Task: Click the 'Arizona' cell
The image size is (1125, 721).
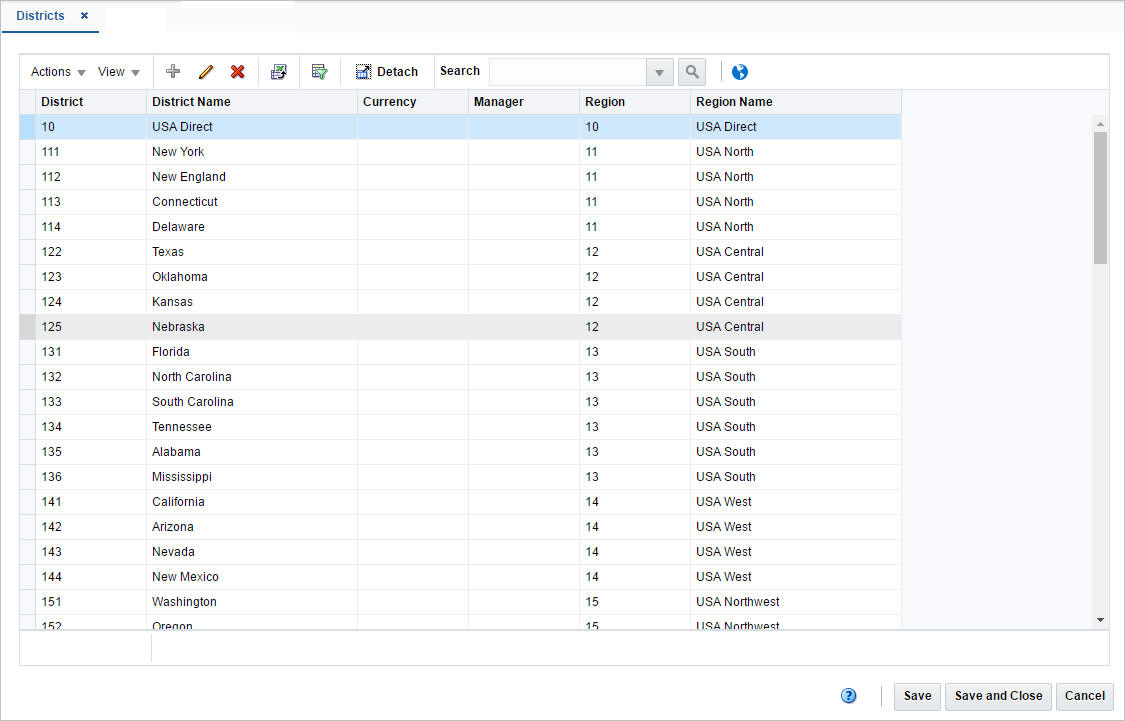Action: [x=252, y=527]
